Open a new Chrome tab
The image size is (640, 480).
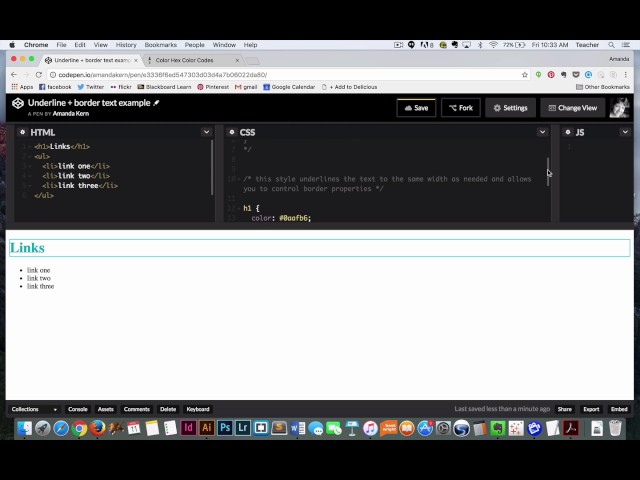[252, 61]
